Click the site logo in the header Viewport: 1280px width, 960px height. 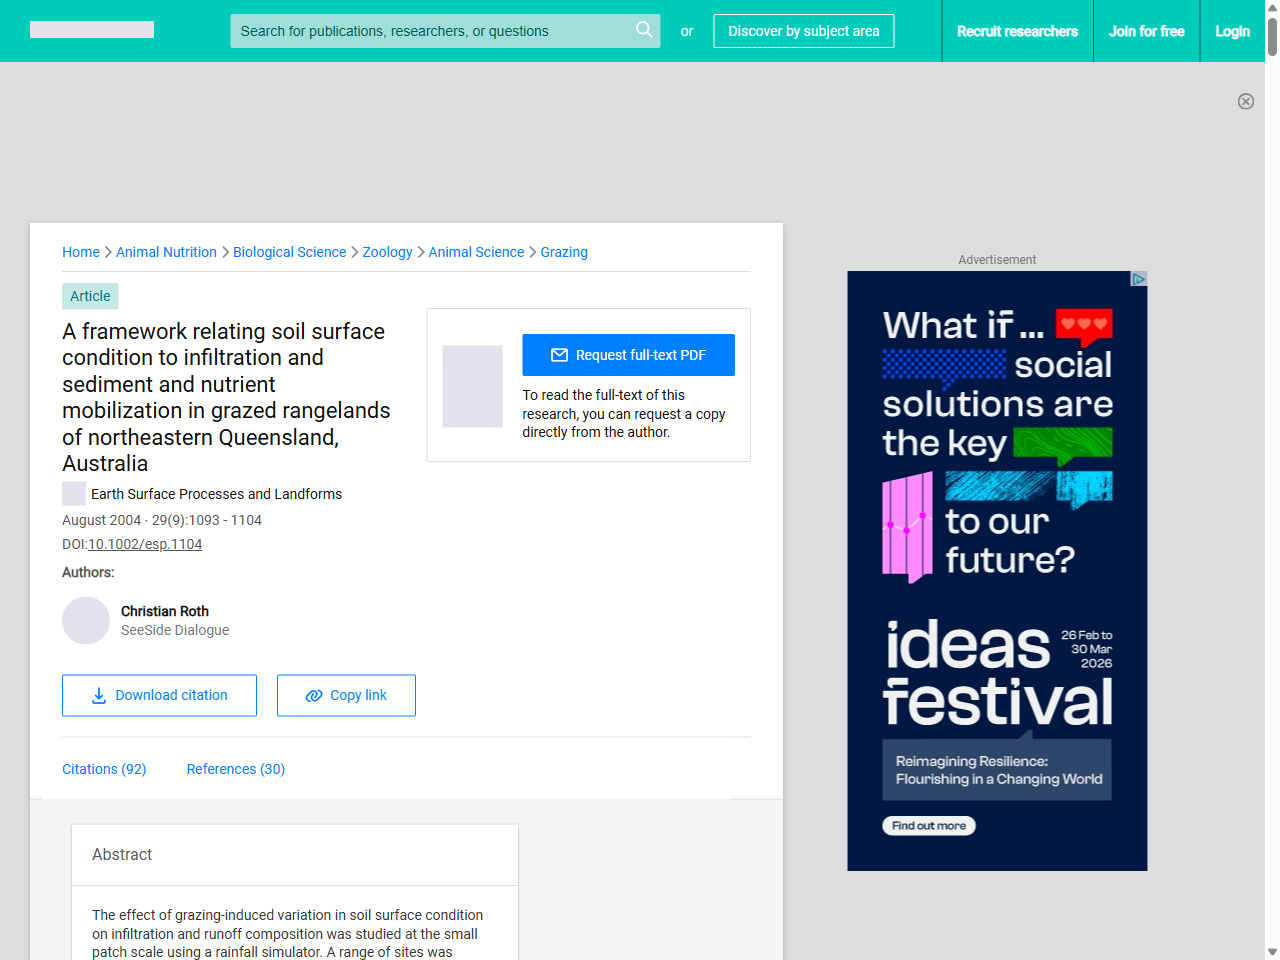tap(92, 30)
